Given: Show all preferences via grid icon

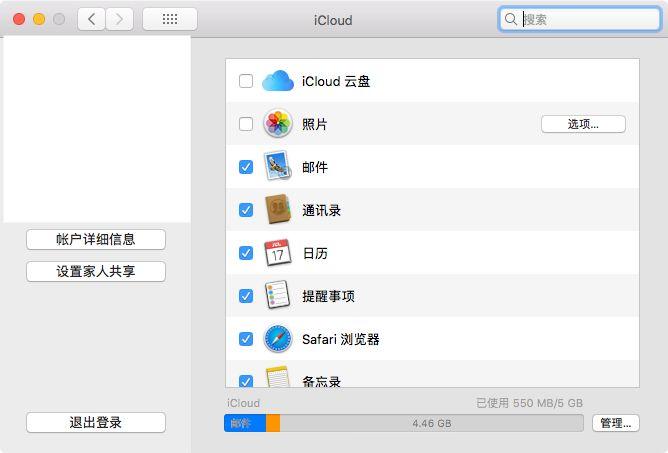Looking at the screenshot, I should click(170, 19).
